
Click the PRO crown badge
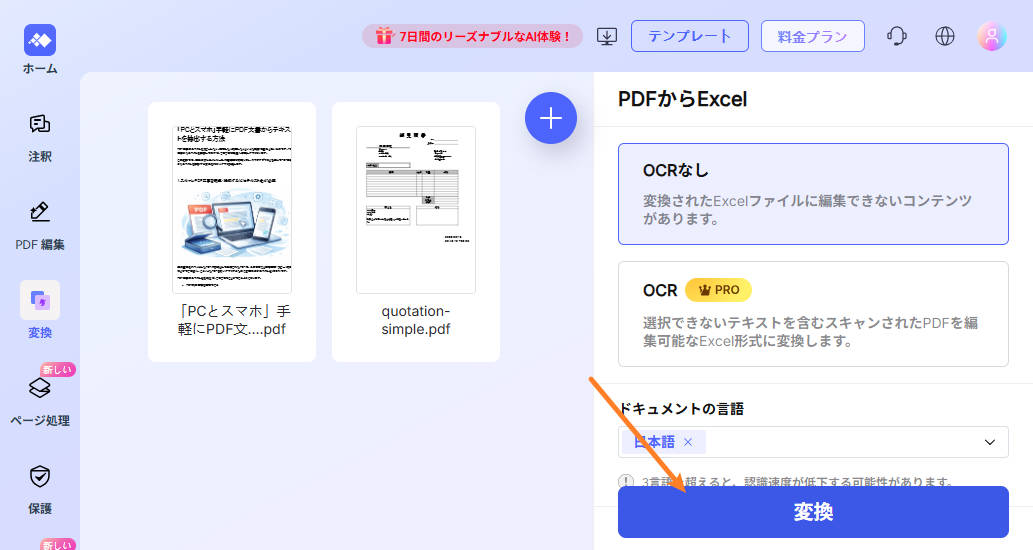(718, 290)
